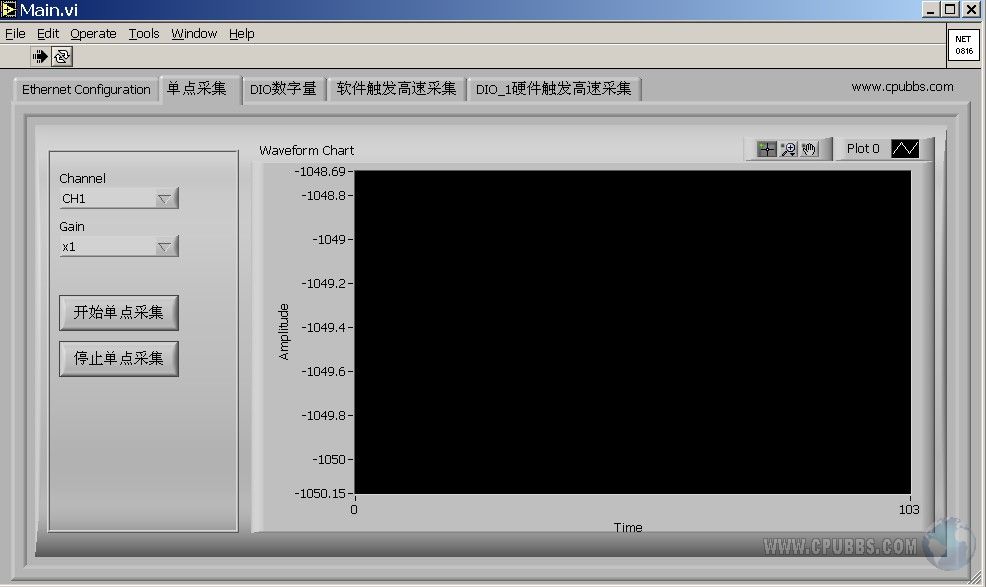Minimize the Main.vi window
This screenshot has height=587, width=986.
[x=931, y=9]
